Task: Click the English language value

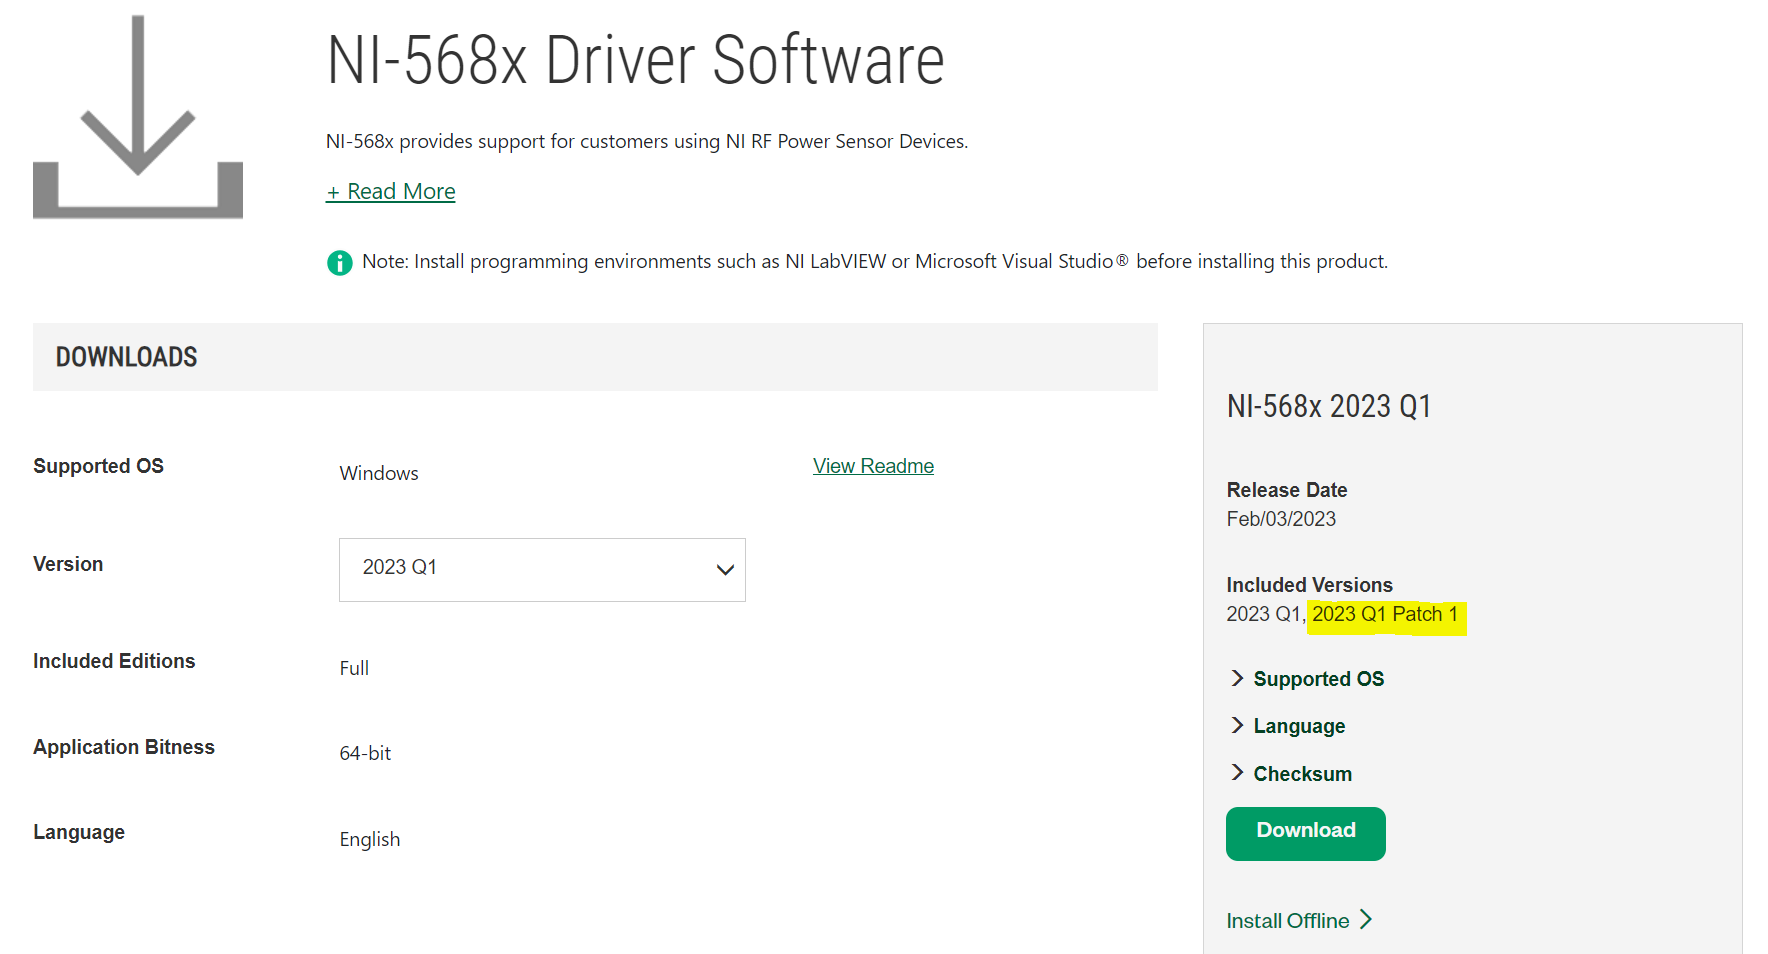Action: (370, 839)
